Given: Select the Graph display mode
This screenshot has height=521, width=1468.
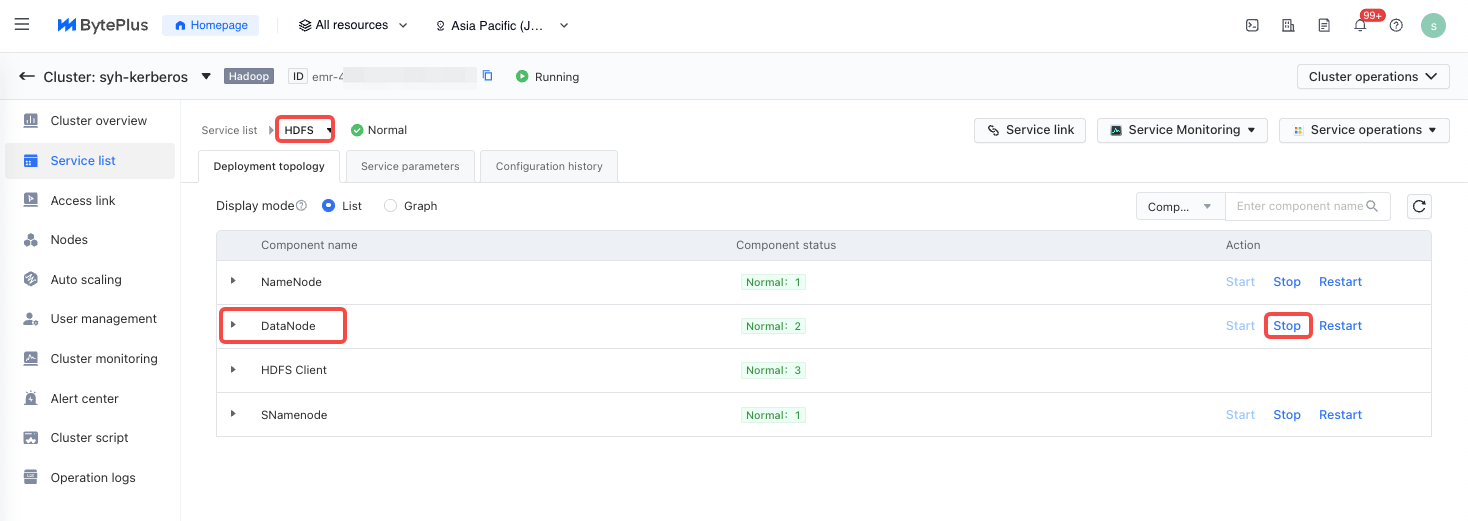Looking at the screenshot, I should click(x=391, y=206).
